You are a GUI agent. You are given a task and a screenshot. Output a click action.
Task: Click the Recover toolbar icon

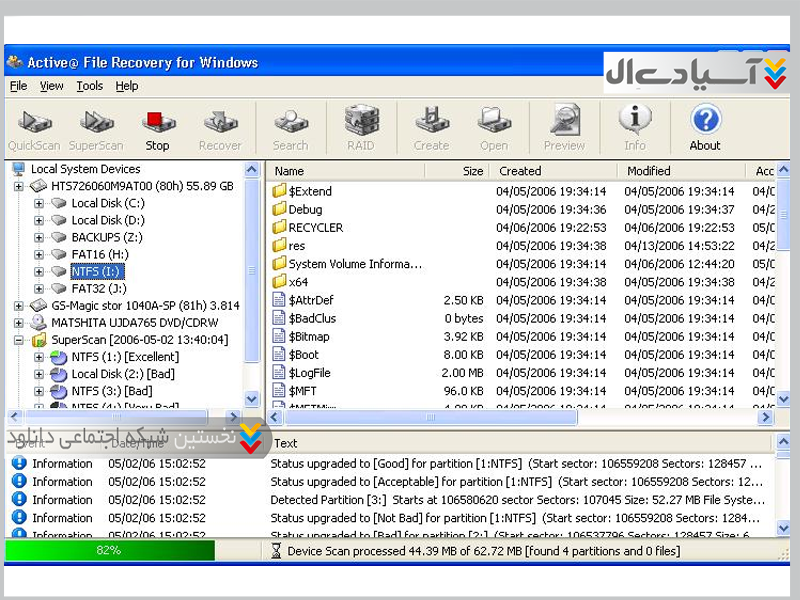click(219, 128)
